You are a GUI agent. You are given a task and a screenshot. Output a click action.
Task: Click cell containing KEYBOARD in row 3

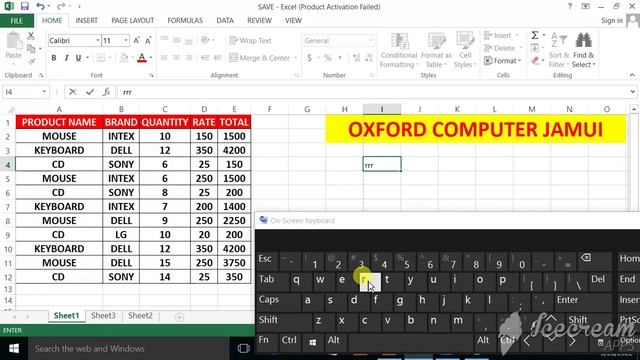pyautogui.click(x=59, y=150)
